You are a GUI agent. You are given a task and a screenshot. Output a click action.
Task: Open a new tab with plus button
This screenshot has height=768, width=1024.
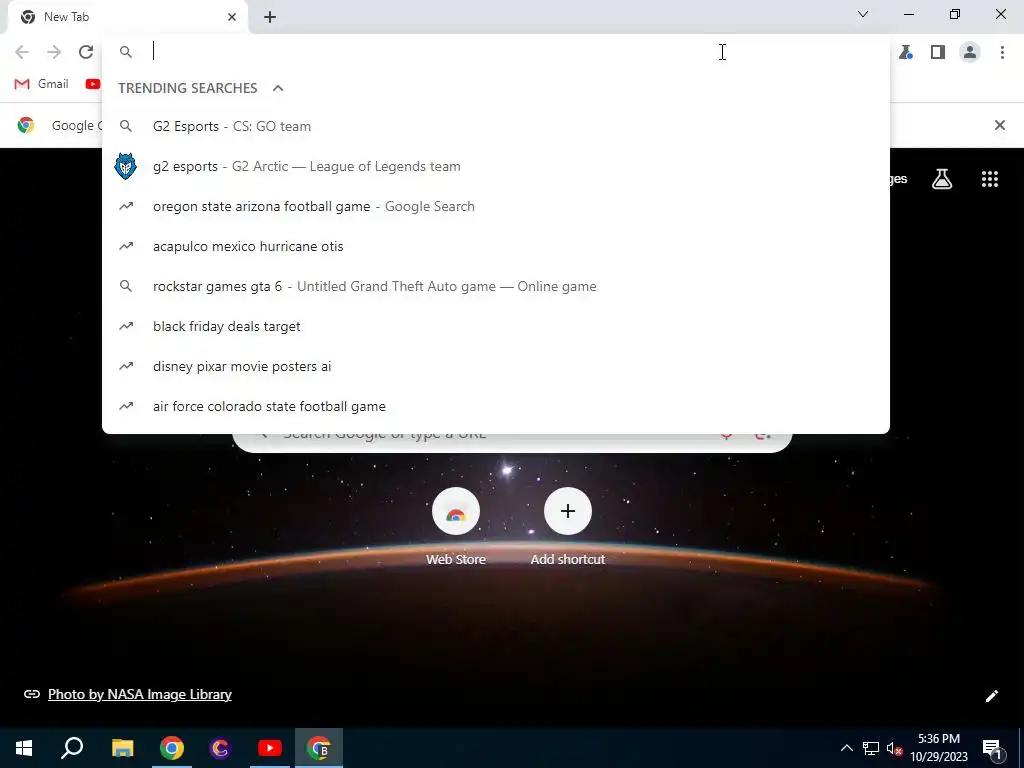(x=270, y=17)
